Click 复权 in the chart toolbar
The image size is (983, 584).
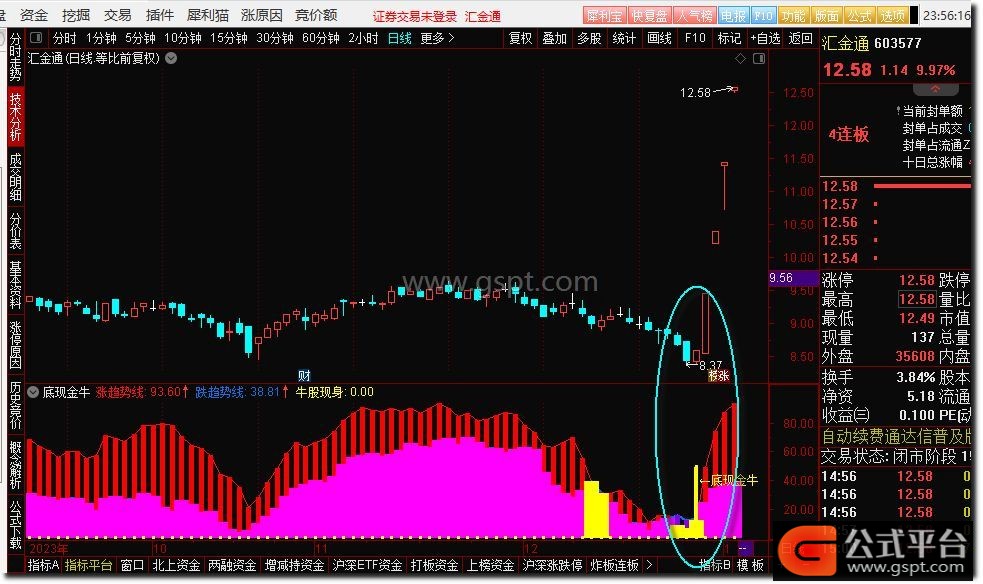click(x=520, y=38)
